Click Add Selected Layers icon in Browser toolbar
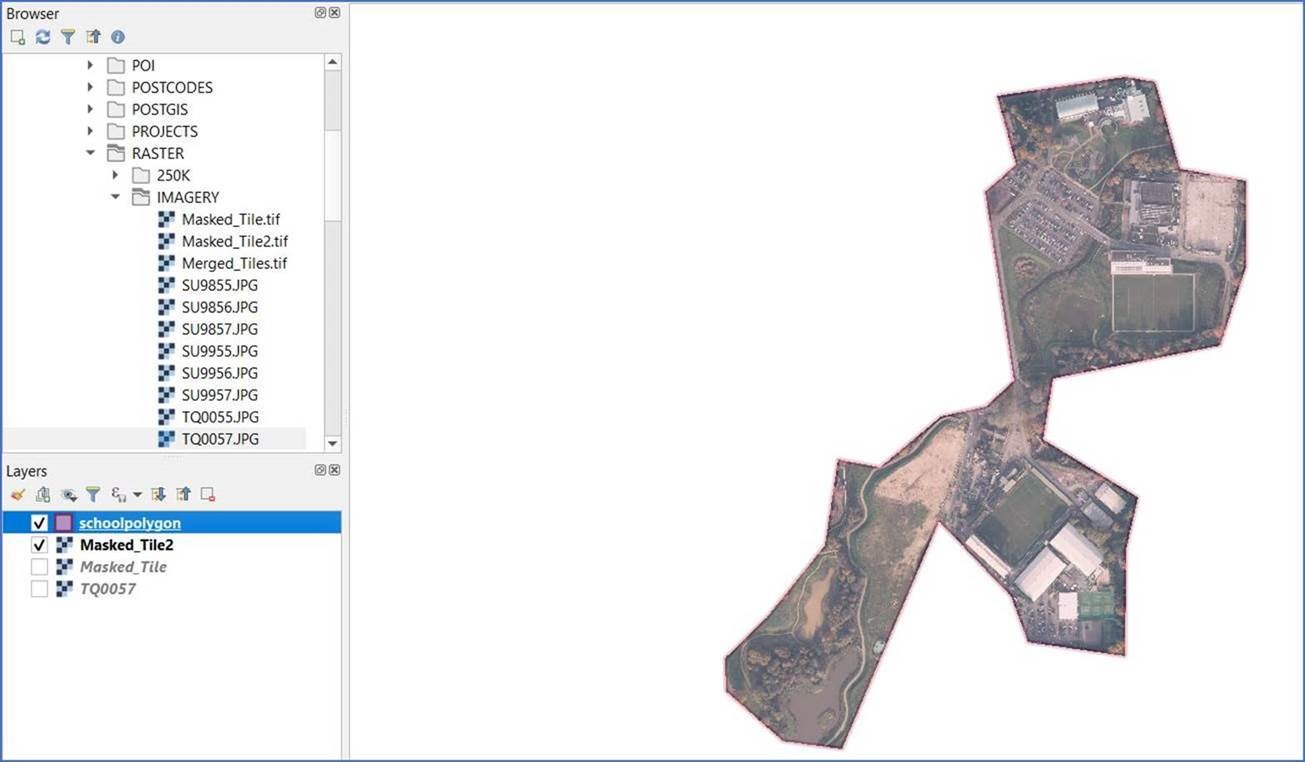The width and height of the screenshot is (1305, 762). pyautogui.click(x=17, y=37)
